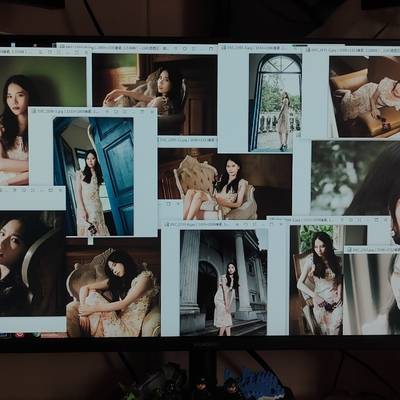400x400 pixels.
Task: Select the portrait photo with green wall background
Action: [x=43, y=121]
